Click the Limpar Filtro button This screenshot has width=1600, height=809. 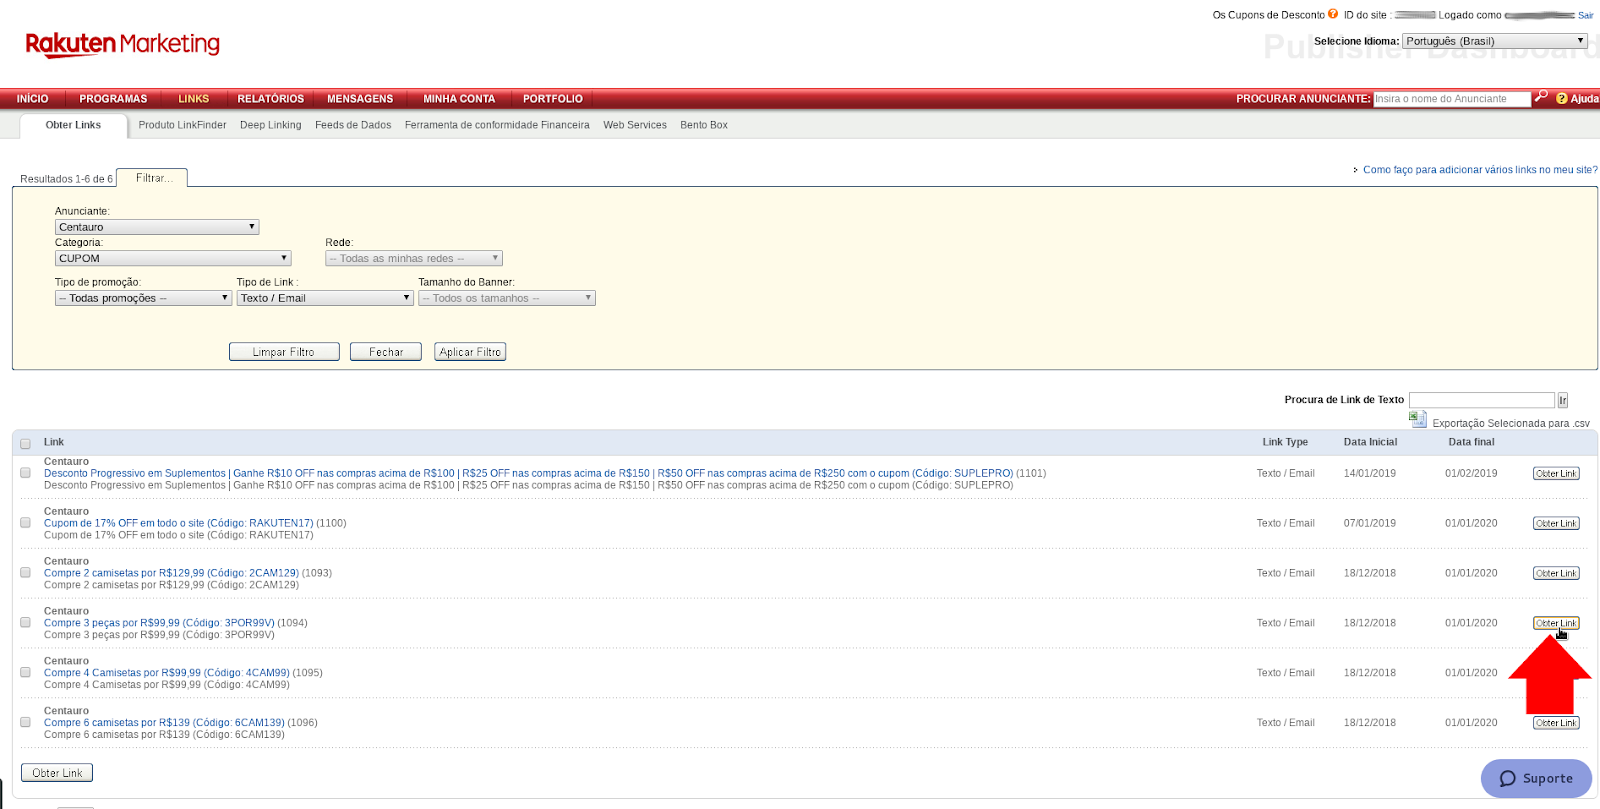coord(284,352)
